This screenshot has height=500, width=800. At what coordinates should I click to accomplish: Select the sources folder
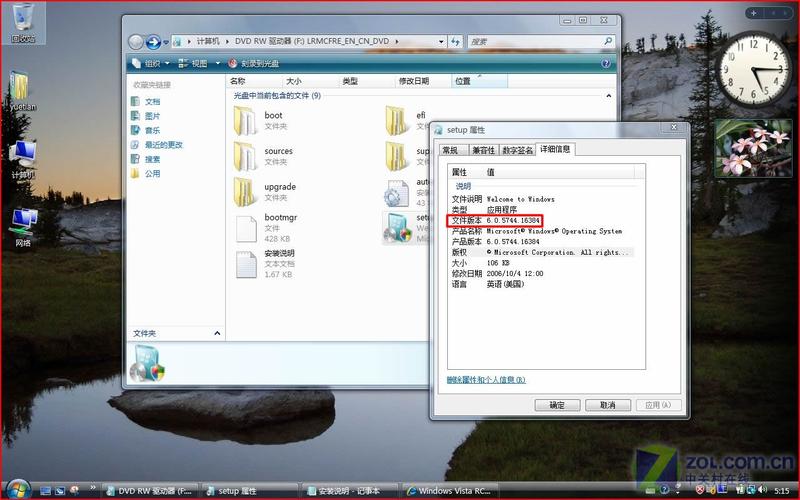(x=263, y=156)
